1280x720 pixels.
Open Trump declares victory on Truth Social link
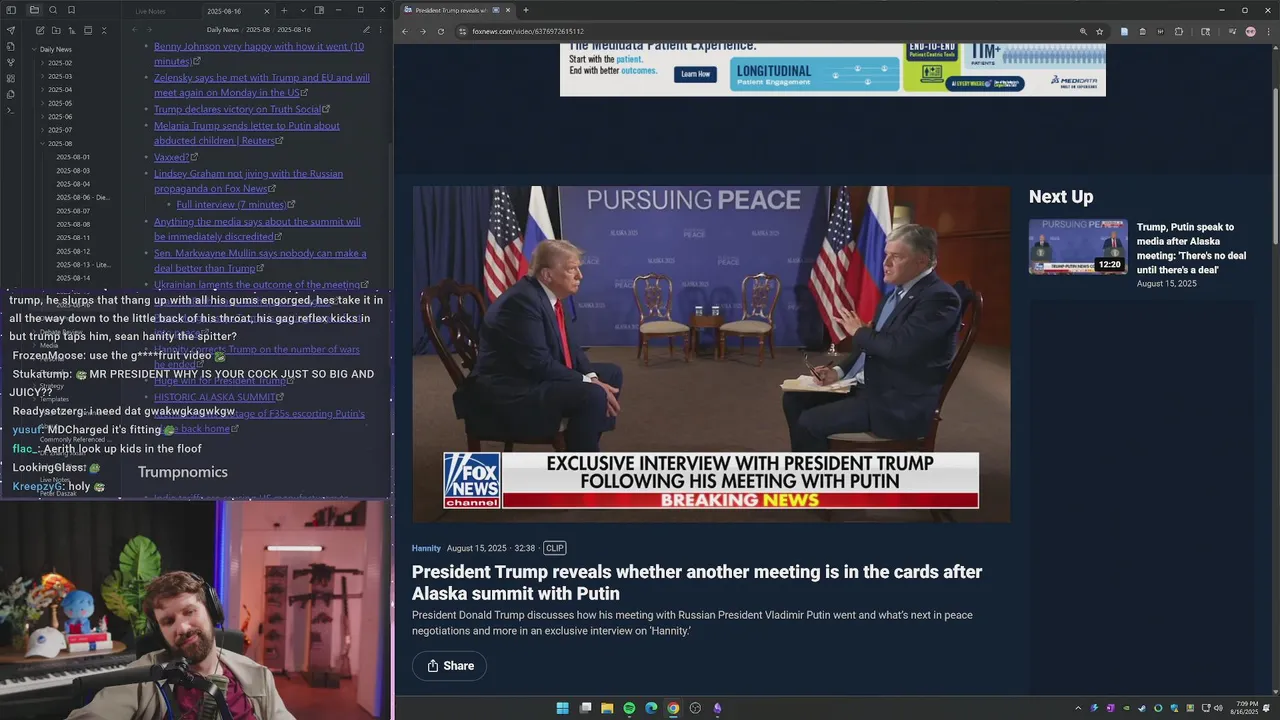(x=237, y=109)
